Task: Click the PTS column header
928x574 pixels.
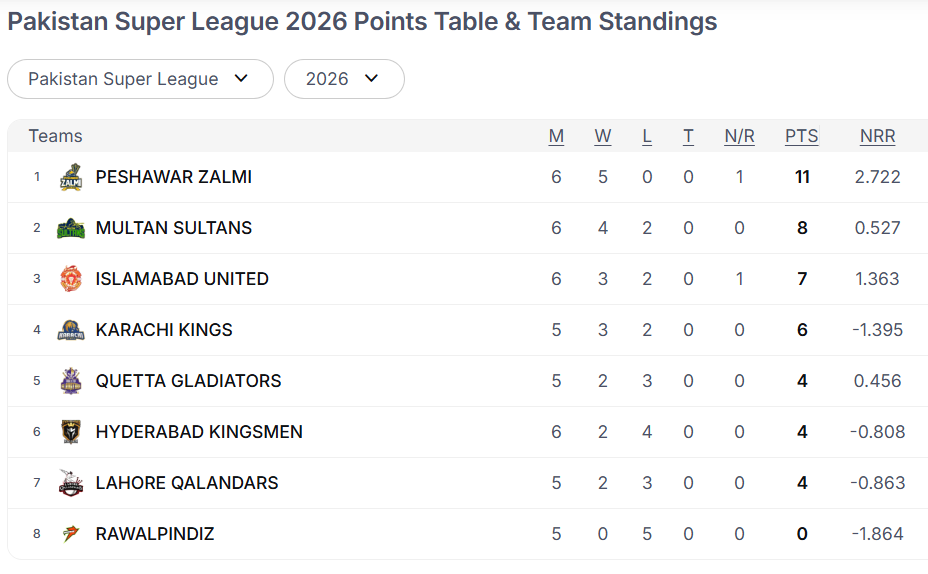Action: [801, 136]
